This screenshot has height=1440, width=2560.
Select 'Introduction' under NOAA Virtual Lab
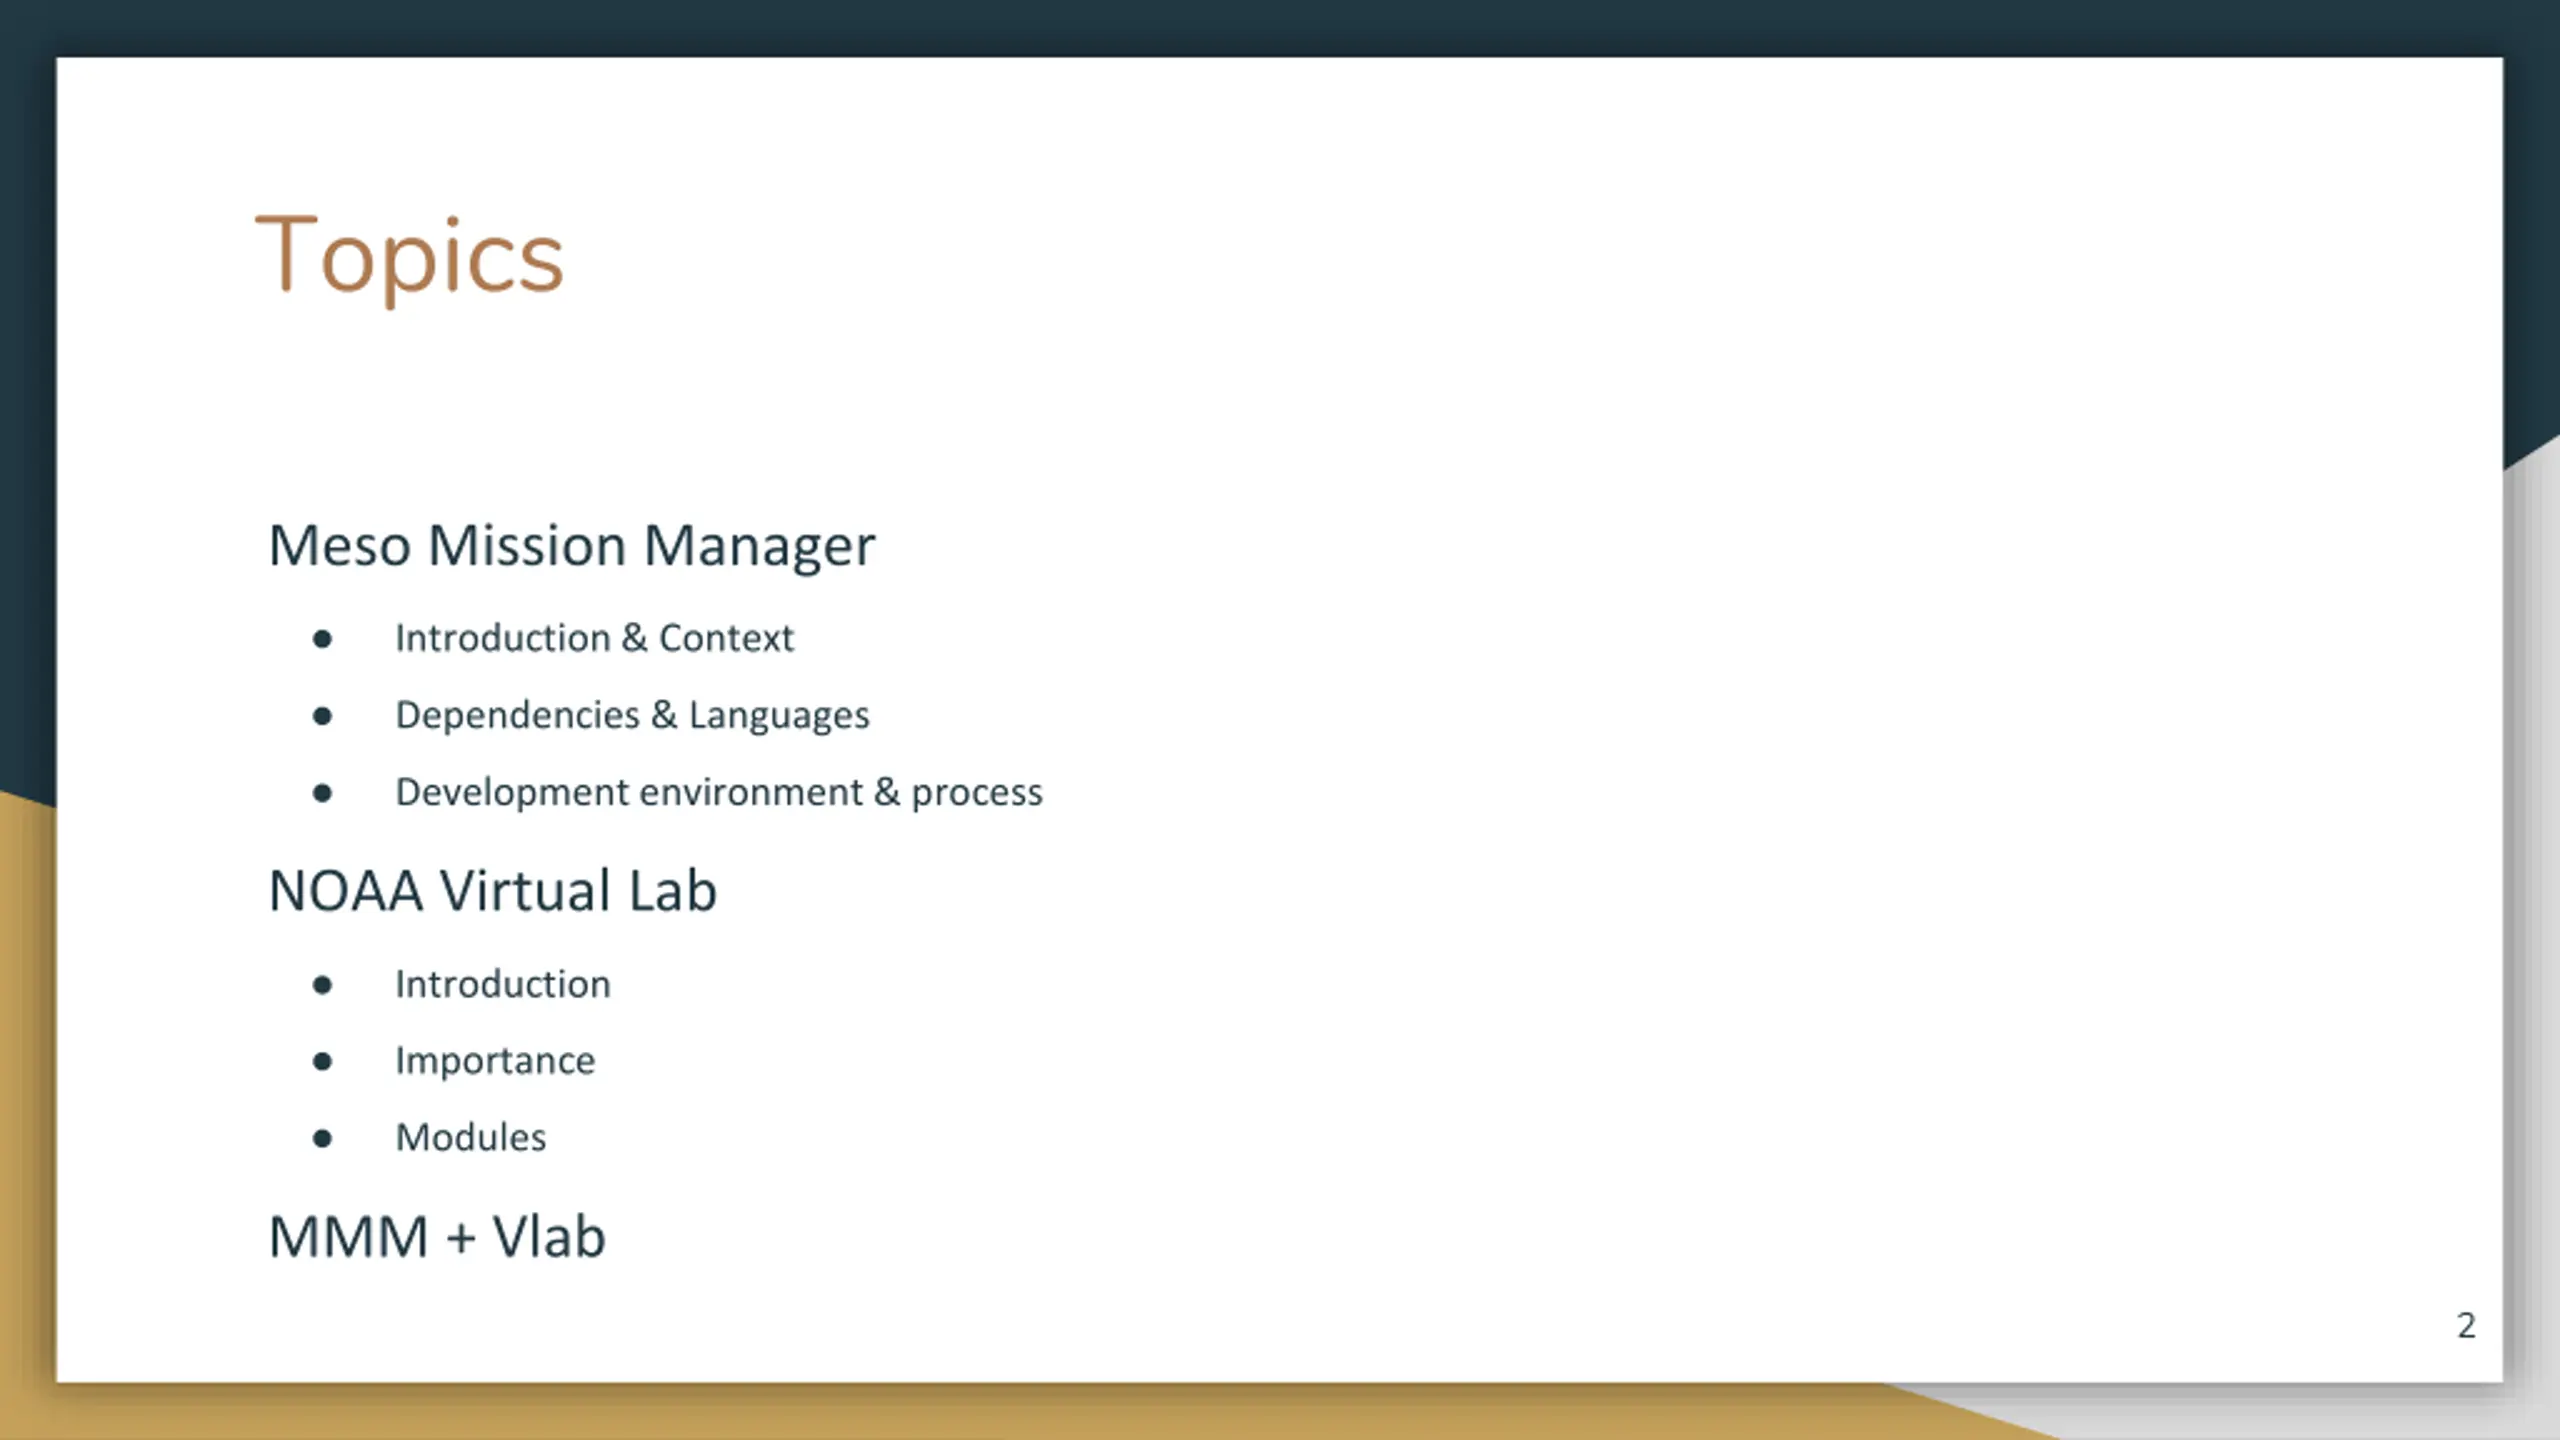click(x=503, y=984)
